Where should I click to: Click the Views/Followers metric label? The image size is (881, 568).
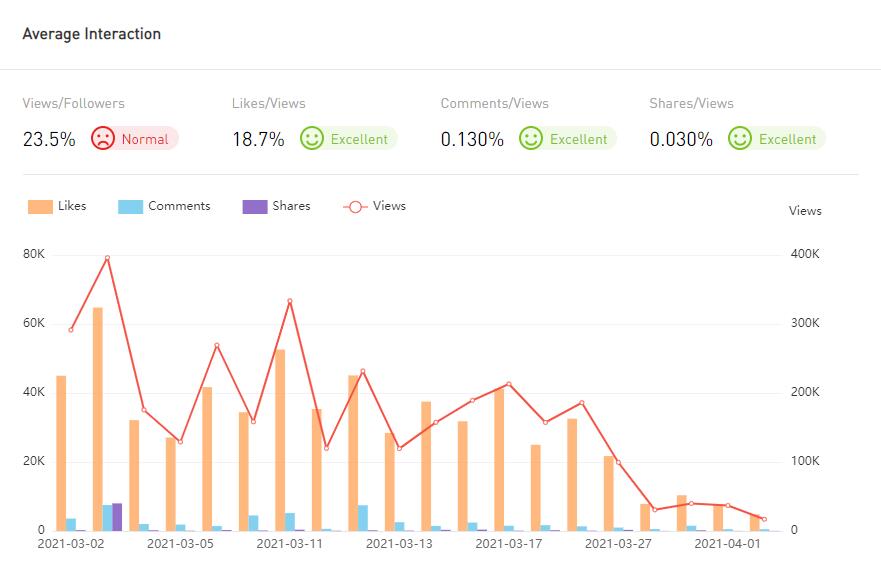tap(73, 103)
